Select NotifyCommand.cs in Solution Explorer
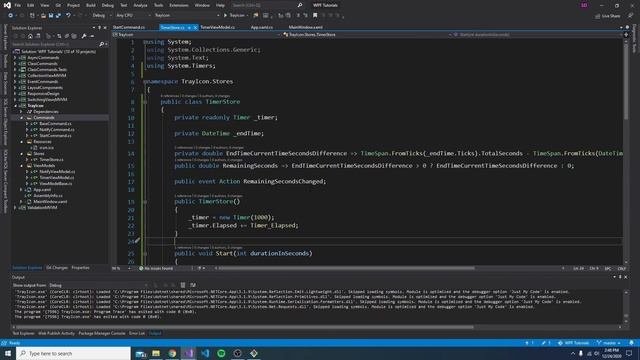The height and width of the screenshot is (360, 640). [x=57, y=129]
